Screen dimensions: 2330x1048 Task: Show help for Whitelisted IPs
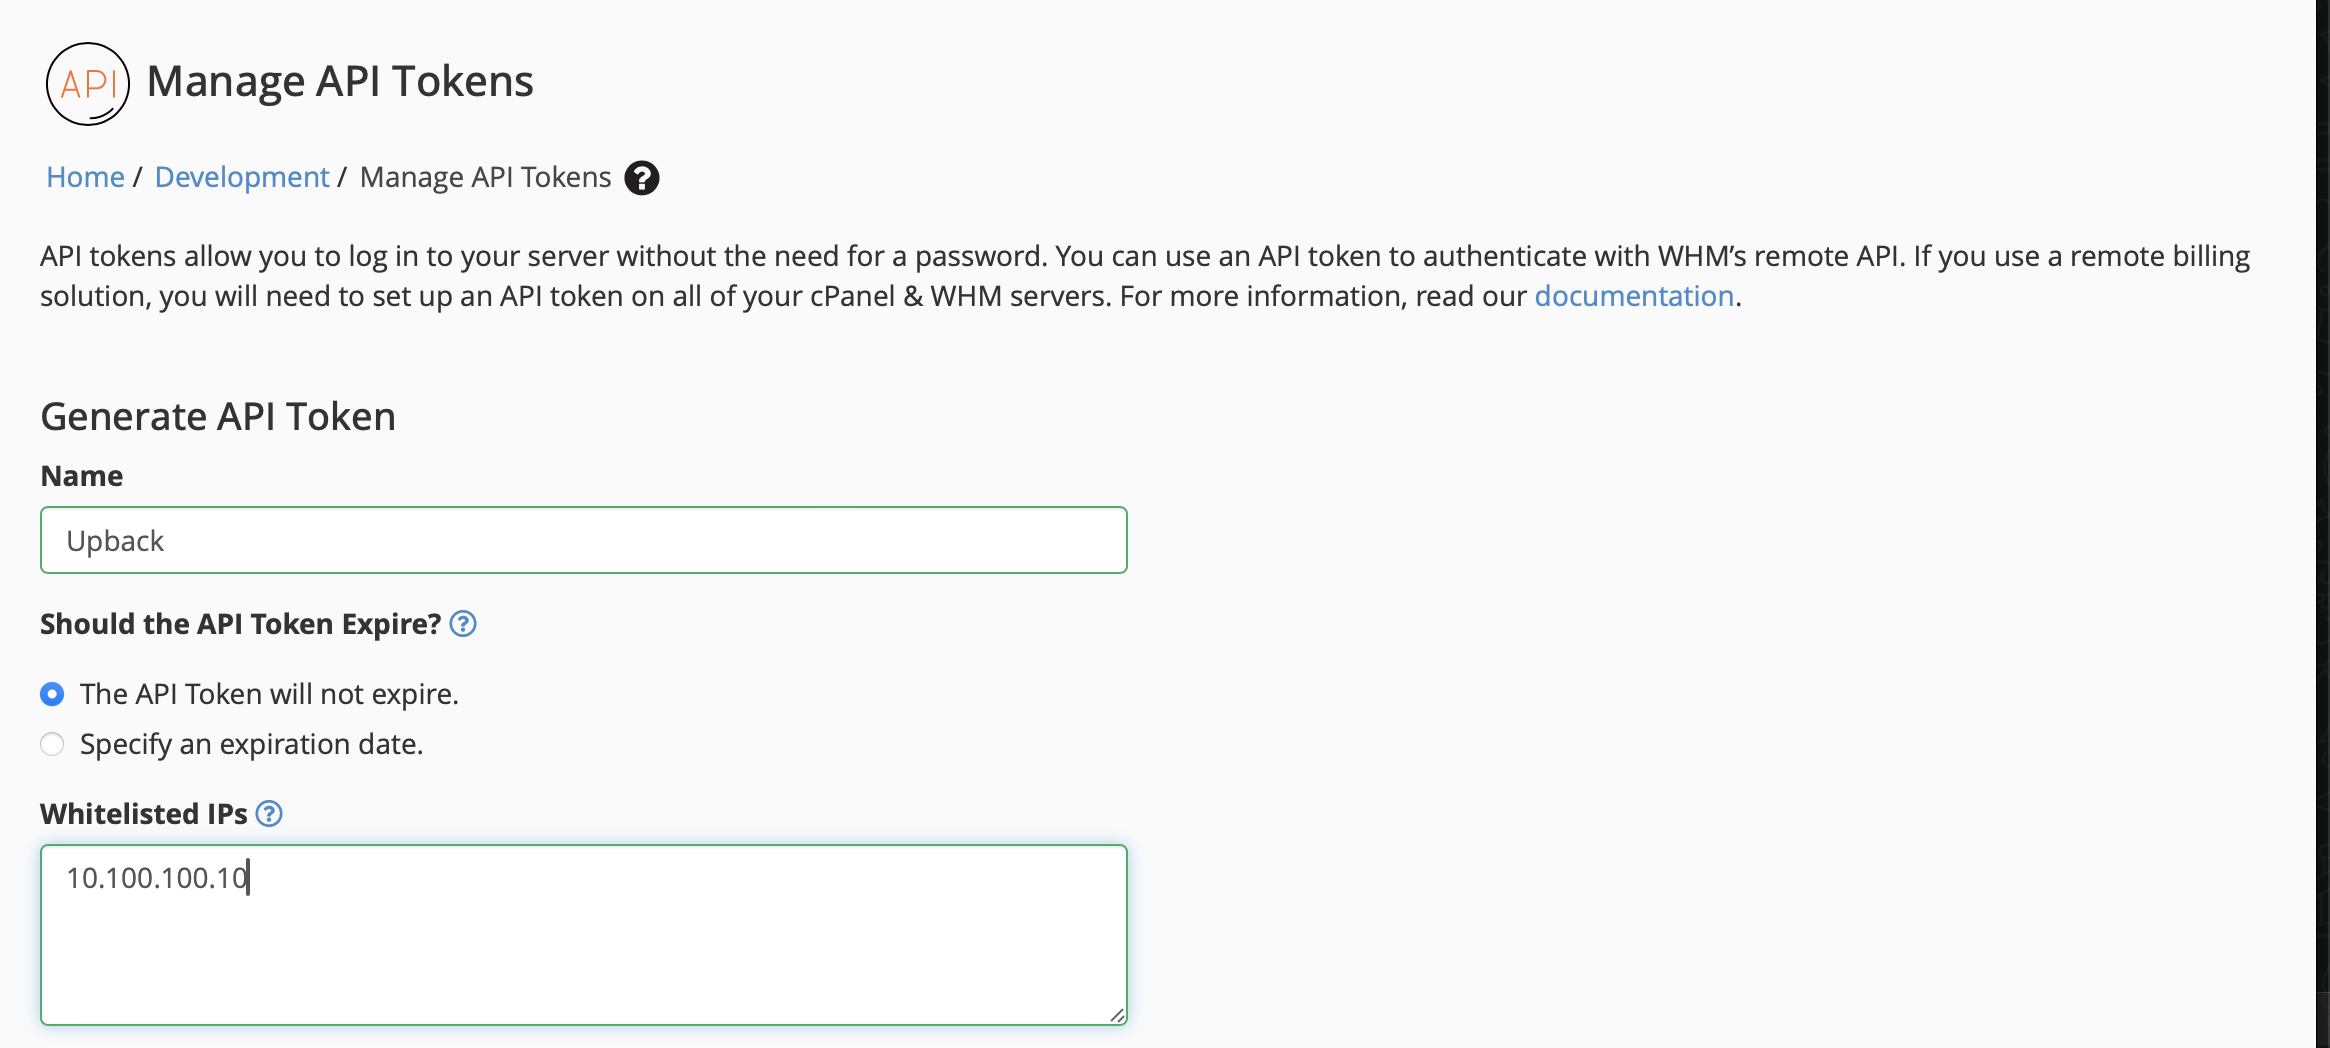[269, 814]
